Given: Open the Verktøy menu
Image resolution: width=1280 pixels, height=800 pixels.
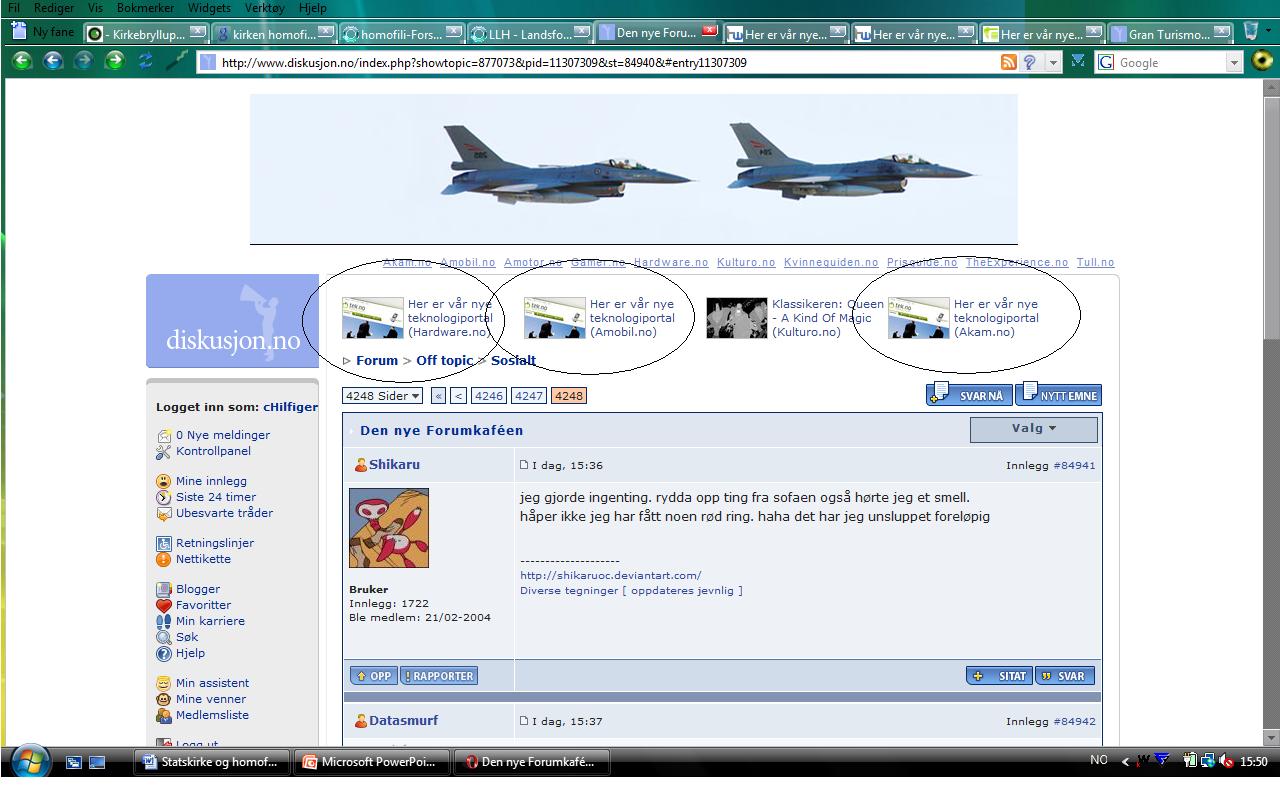Looking at the screenshot, I should [x=265, y=7].
